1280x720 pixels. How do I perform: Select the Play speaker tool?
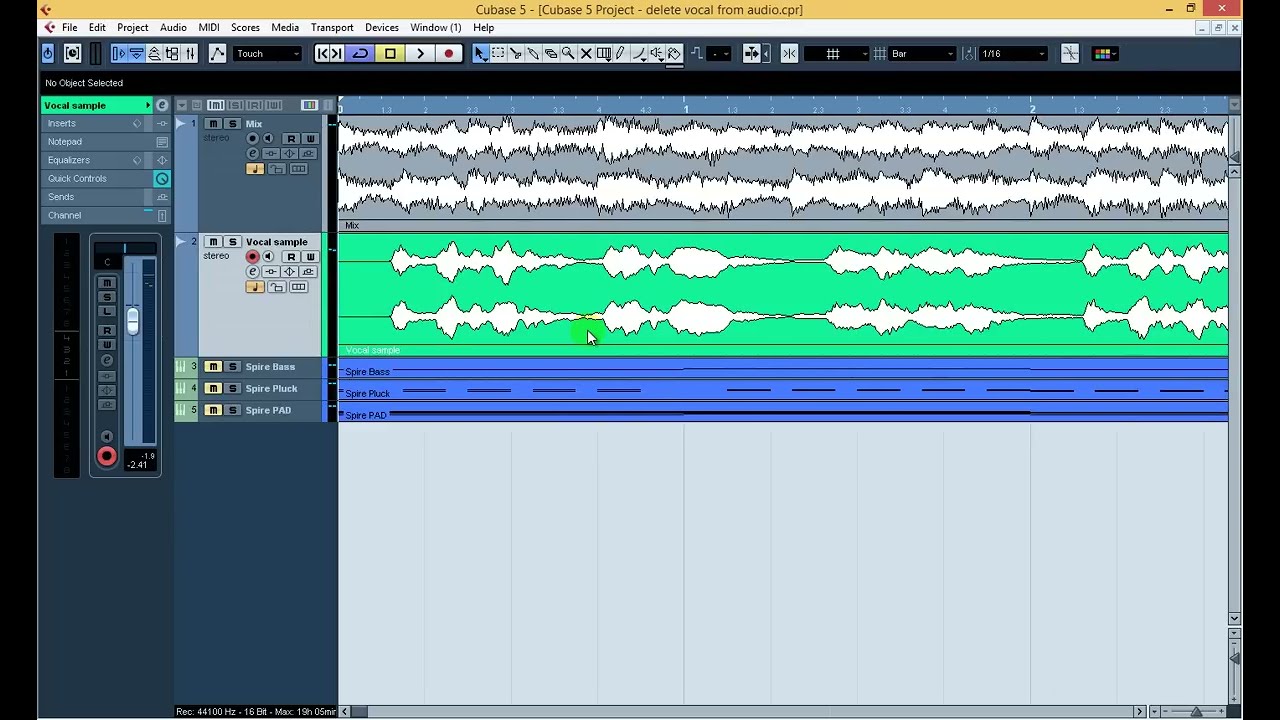coord(656,53)
